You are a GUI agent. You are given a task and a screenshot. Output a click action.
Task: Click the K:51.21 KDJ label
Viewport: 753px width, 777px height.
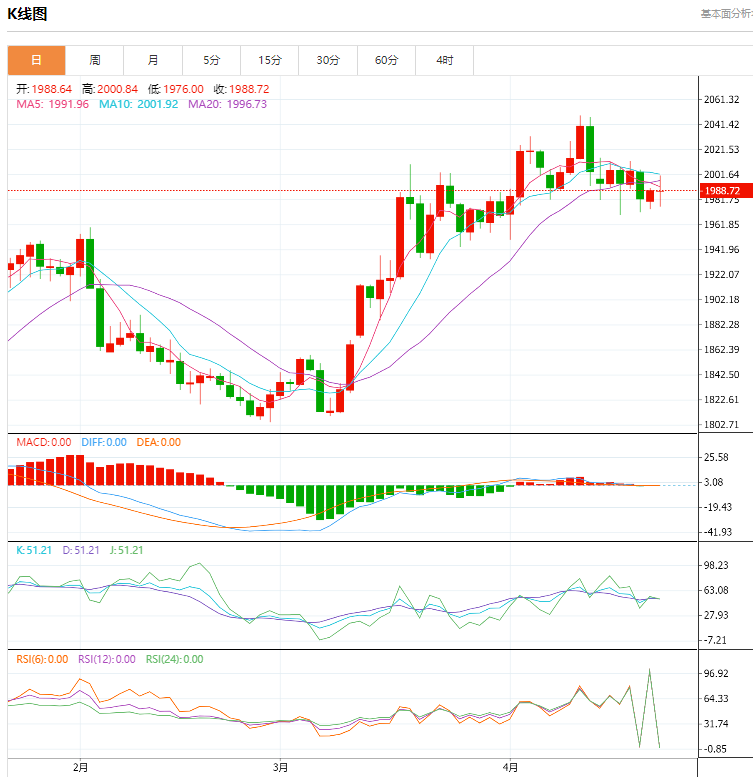tap(34, 550)
